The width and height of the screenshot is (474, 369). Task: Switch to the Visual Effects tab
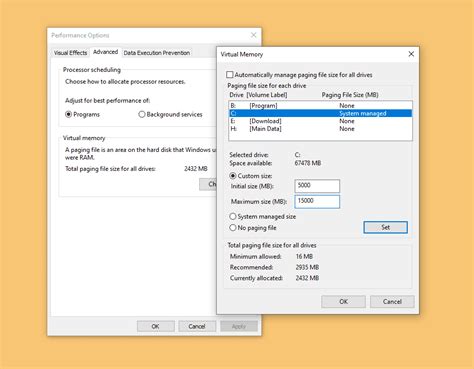click(70, 53)
